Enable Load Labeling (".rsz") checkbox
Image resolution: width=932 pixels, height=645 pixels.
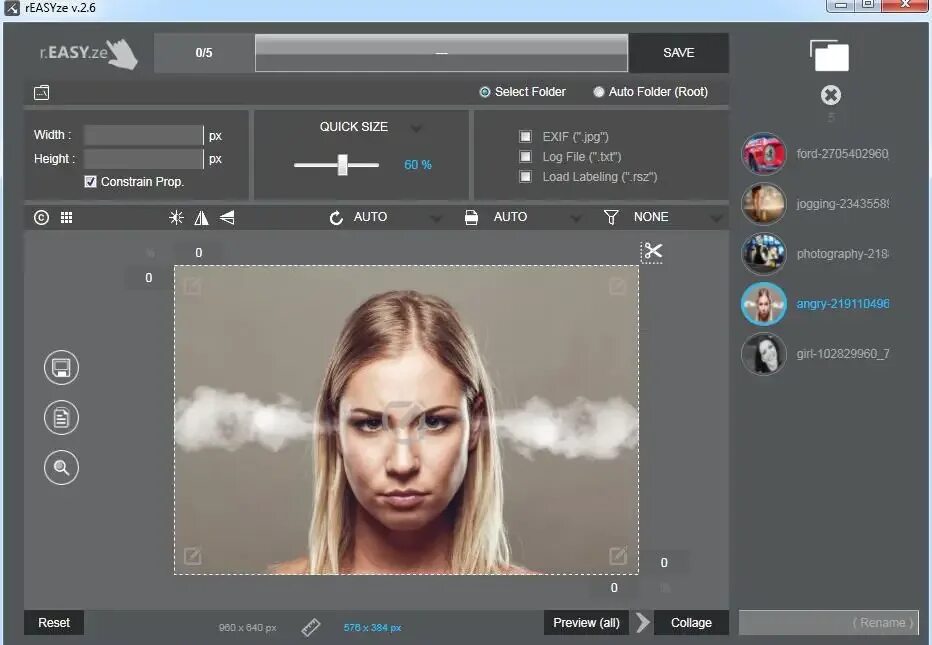click(x=525, y=177)
